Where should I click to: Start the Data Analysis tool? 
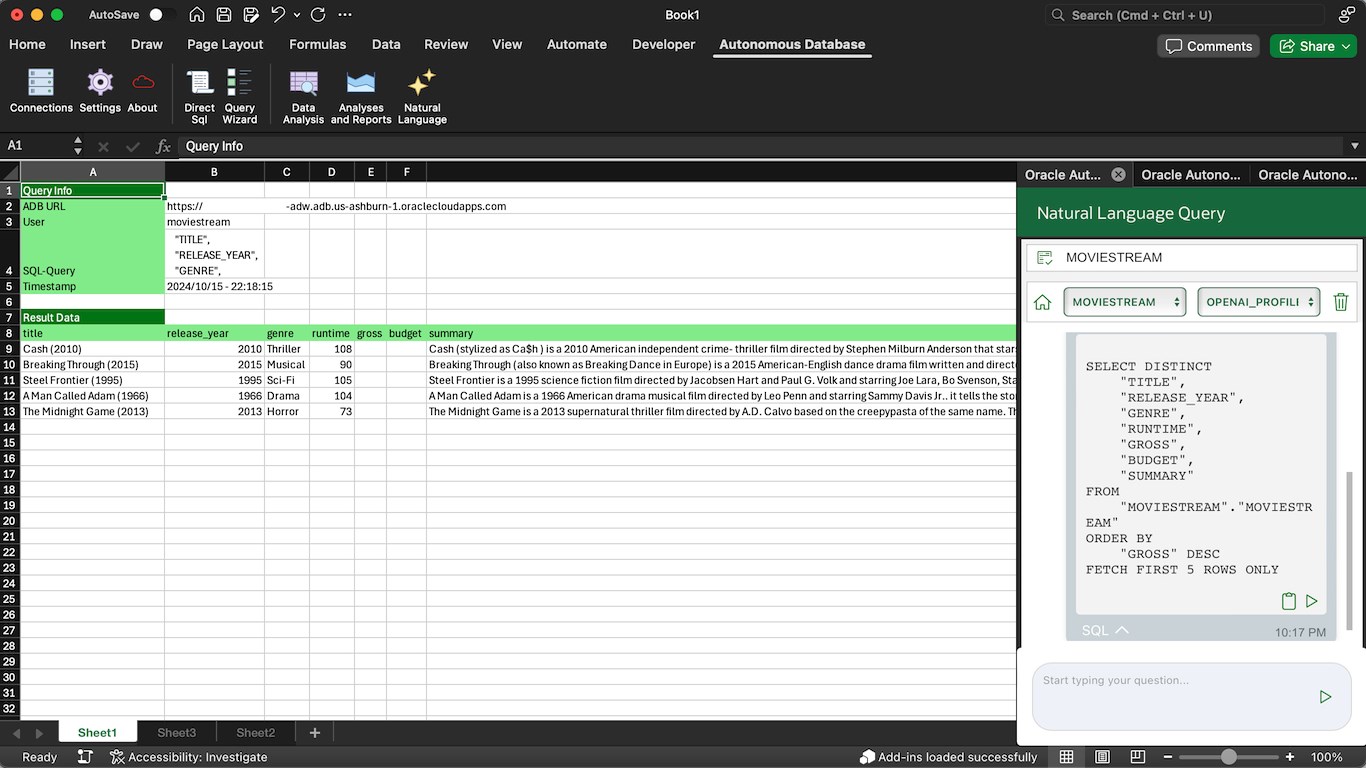click(x=303, y=97)
